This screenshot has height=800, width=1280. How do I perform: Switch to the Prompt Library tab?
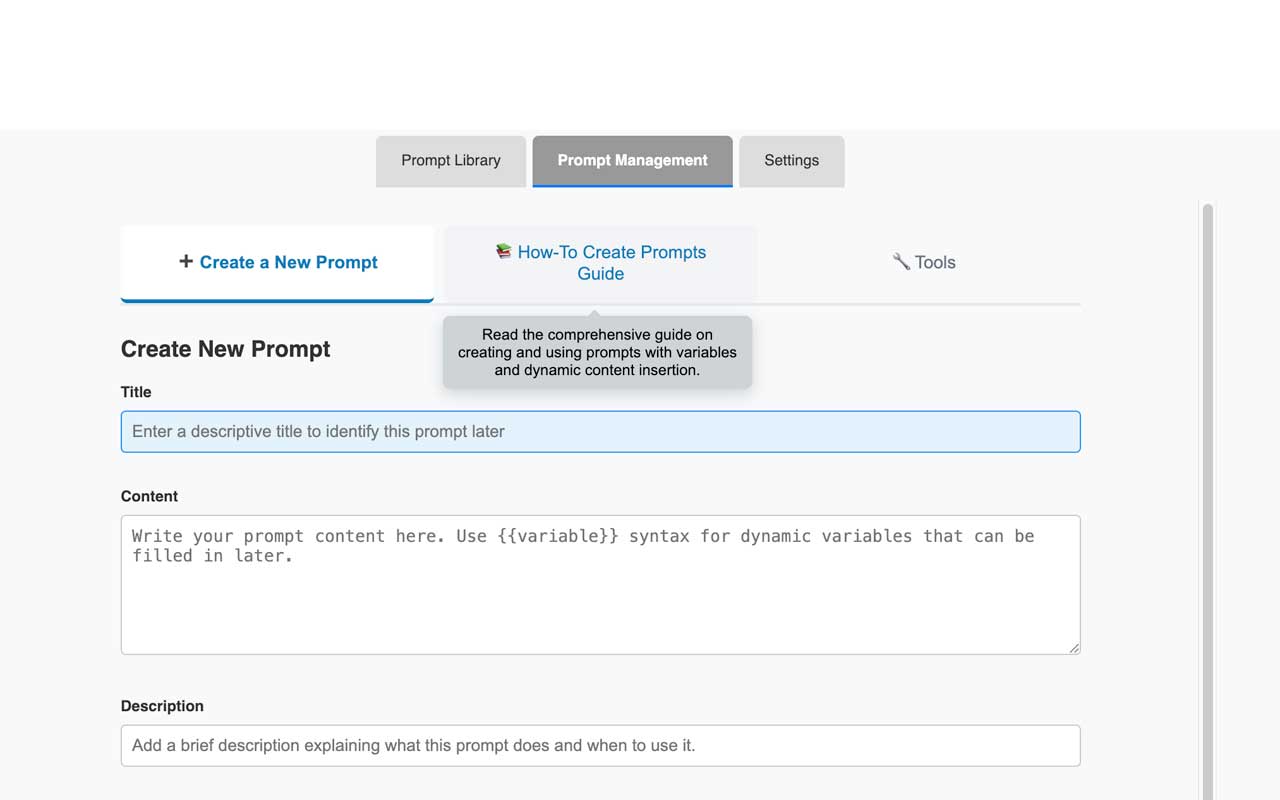tap(451, 160)
